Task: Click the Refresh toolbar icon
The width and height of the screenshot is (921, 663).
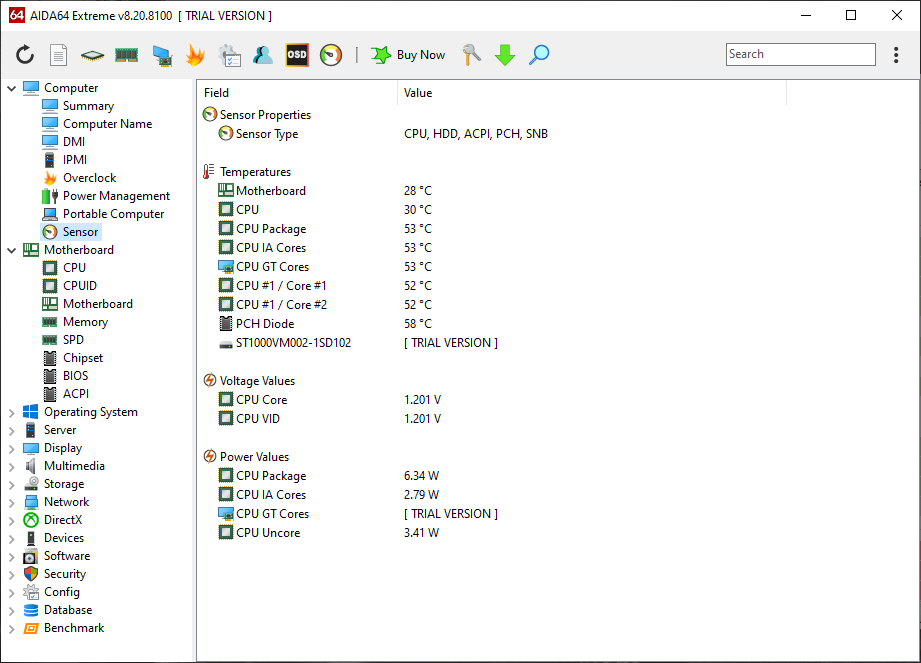Action: pyautogui.click(x=25, y=55)
